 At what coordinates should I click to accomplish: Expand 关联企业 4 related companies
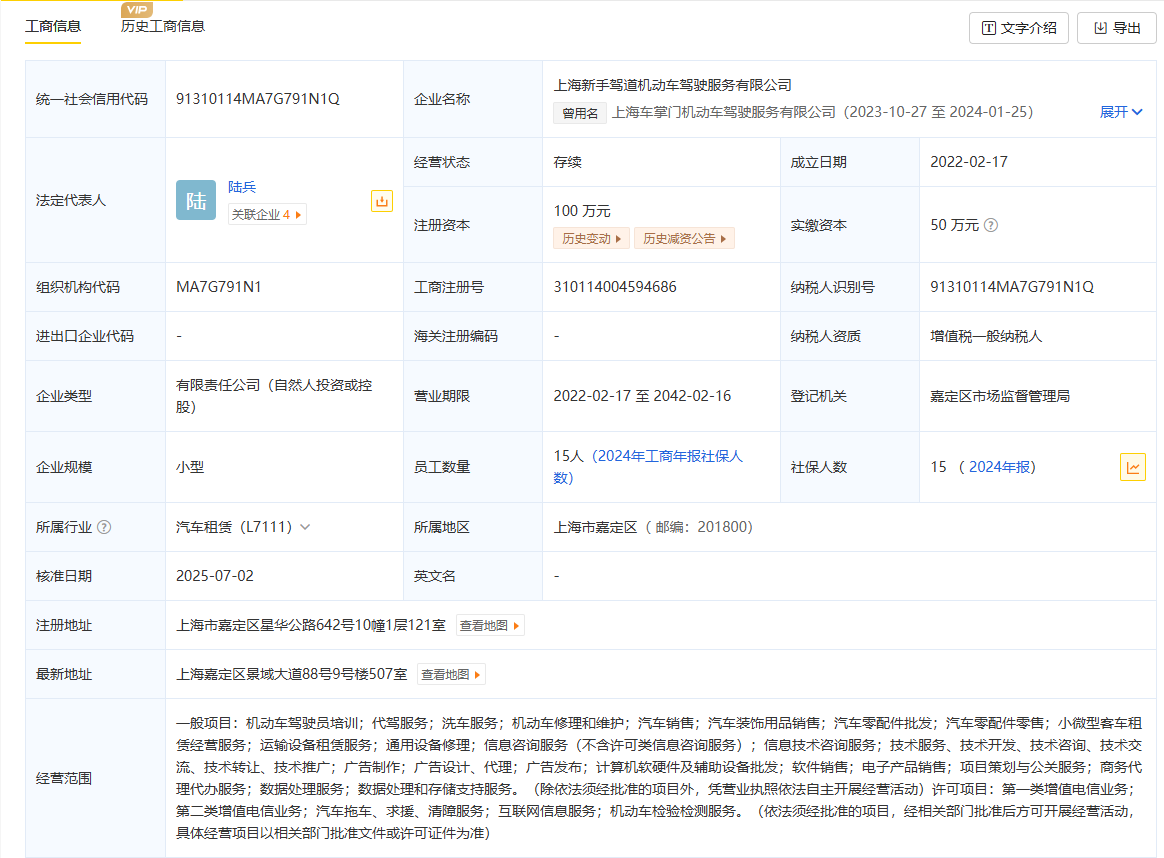pos(267,214)
